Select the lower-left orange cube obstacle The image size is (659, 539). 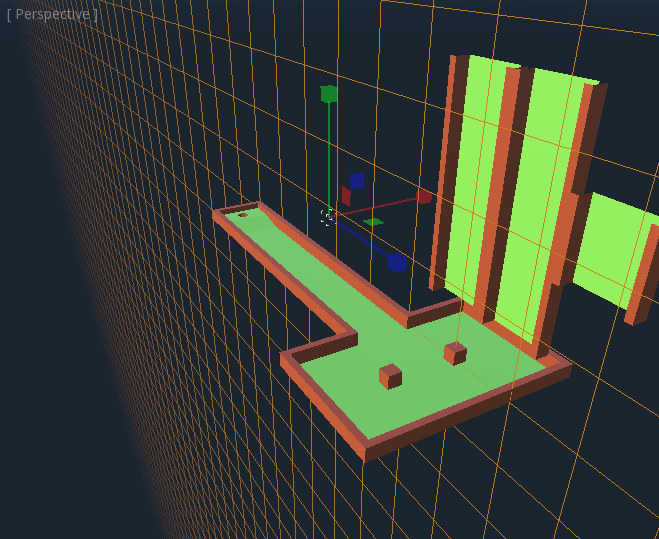click(x=390, y=376)
